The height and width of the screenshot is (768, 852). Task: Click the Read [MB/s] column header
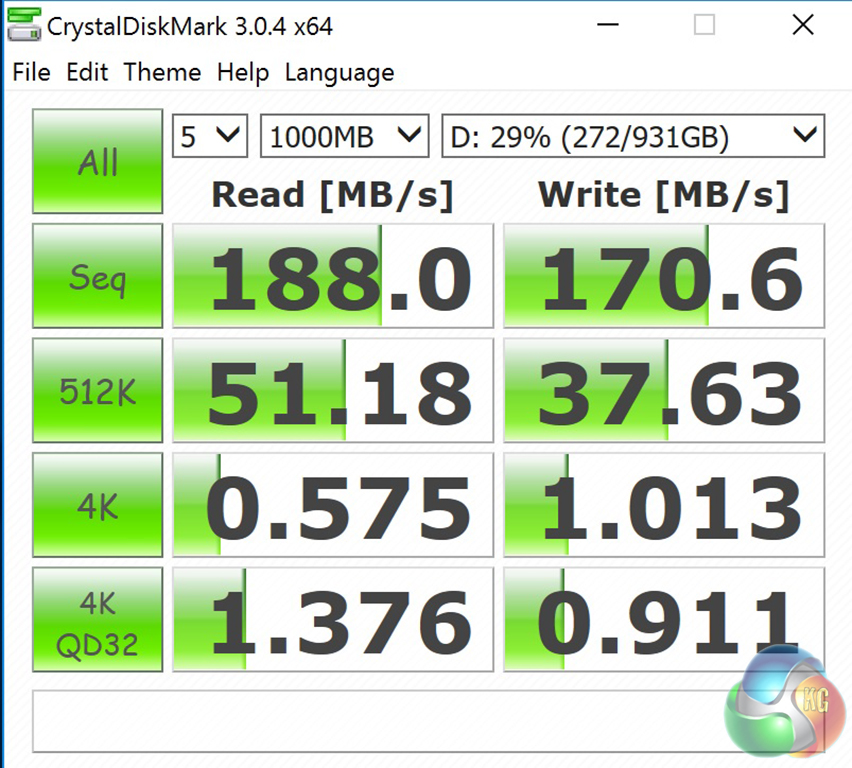click(x=333, y=195)
